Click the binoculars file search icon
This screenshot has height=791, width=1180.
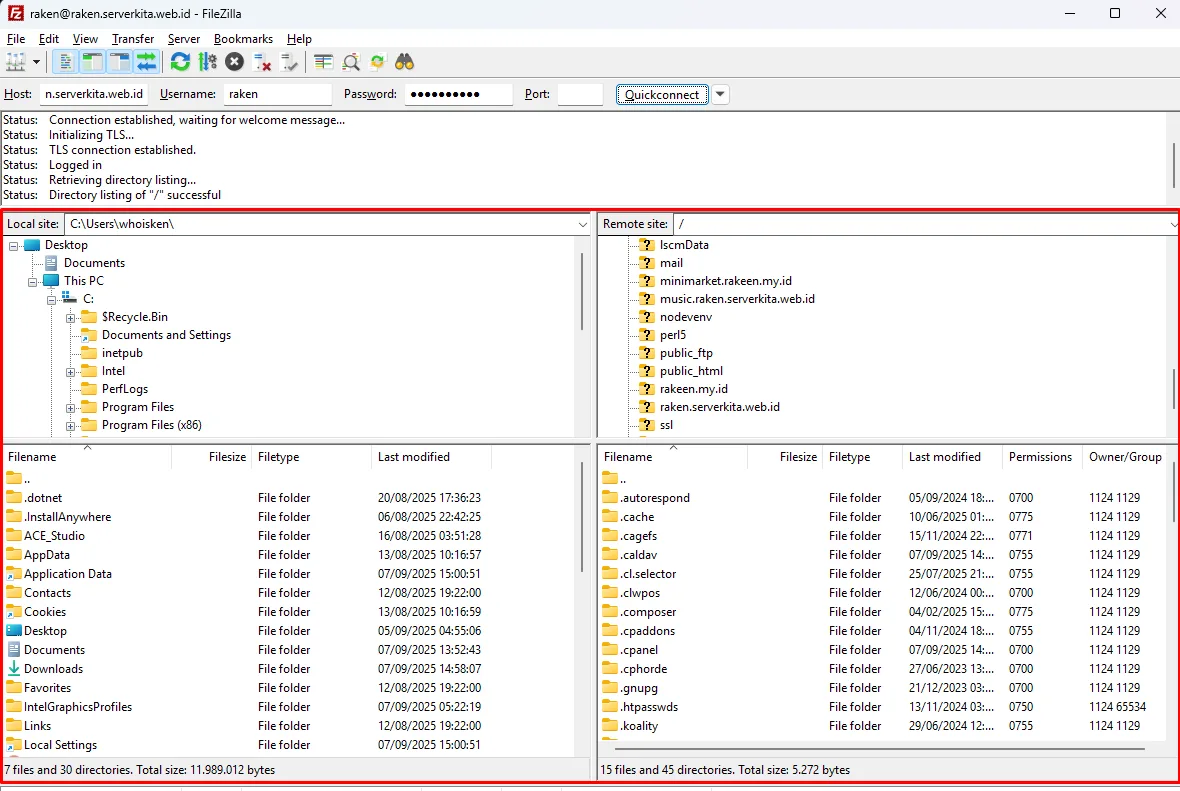point(404,62)
